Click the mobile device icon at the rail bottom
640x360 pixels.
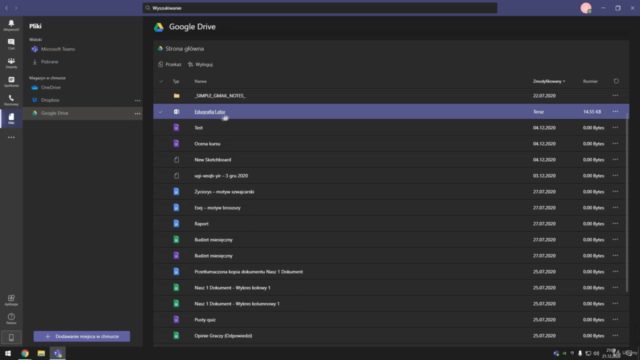tap(11, 338)
